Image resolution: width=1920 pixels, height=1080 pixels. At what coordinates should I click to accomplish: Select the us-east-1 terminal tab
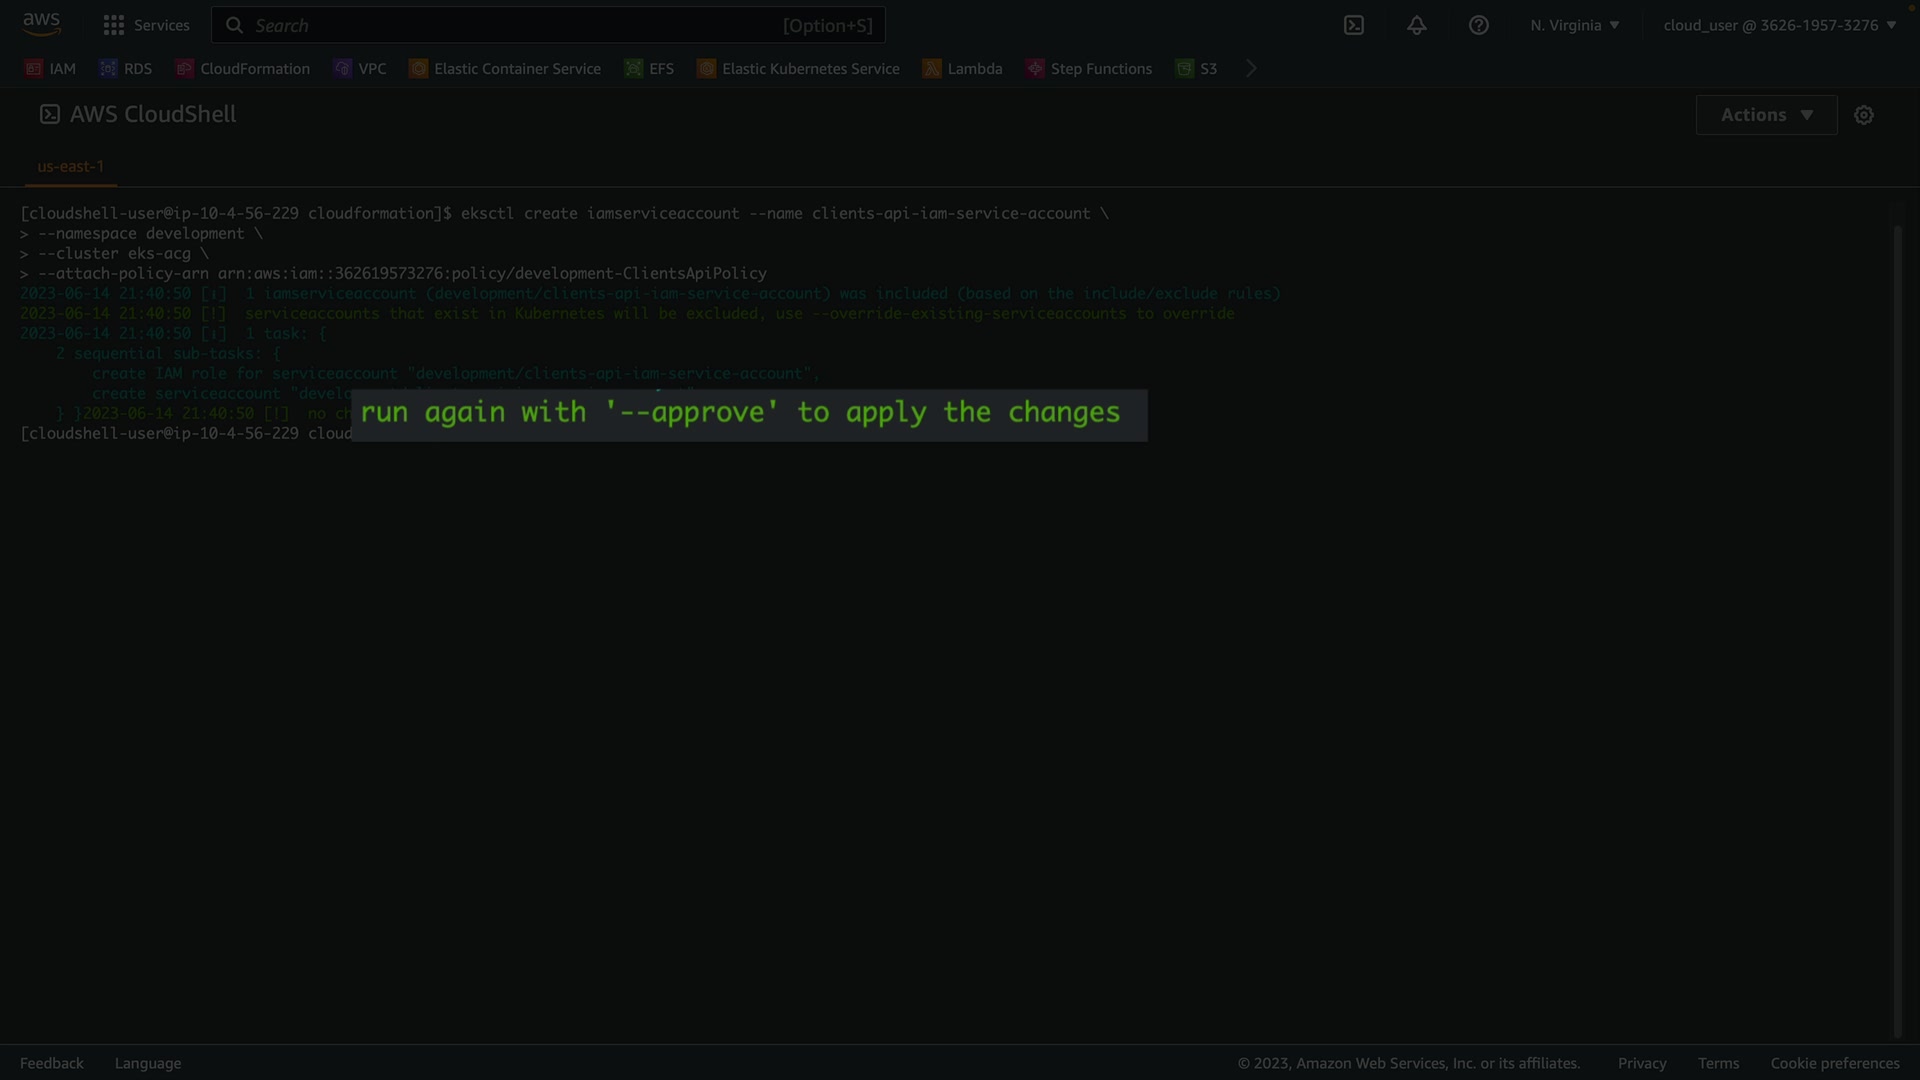click(70, 166)
